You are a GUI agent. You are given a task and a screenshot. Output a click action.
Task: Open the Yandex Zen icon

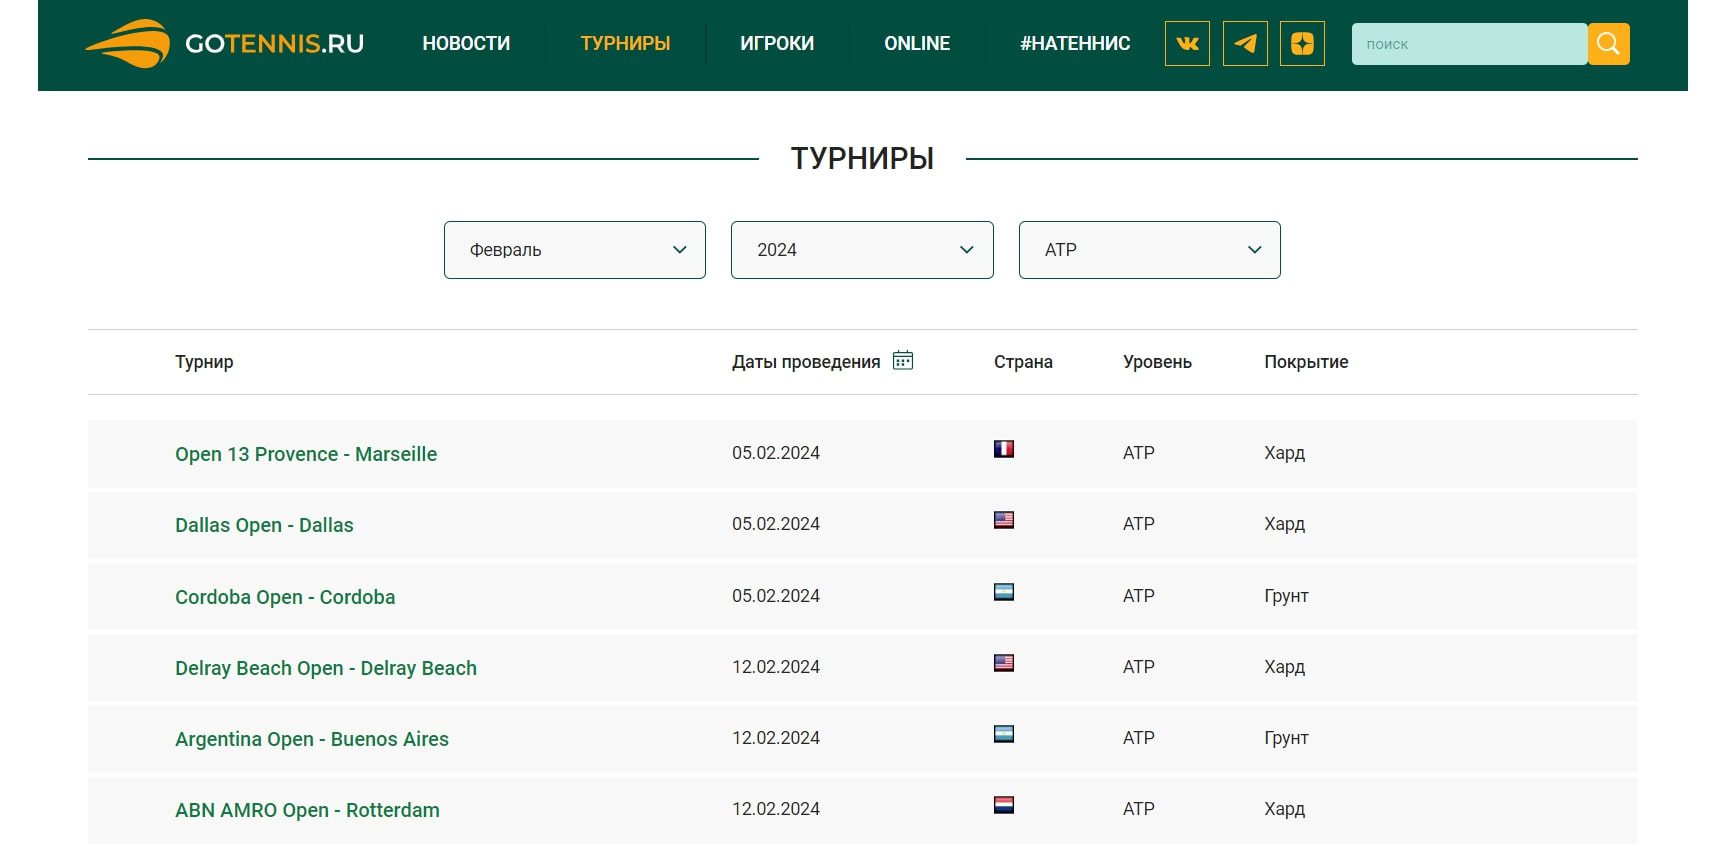1302,44
